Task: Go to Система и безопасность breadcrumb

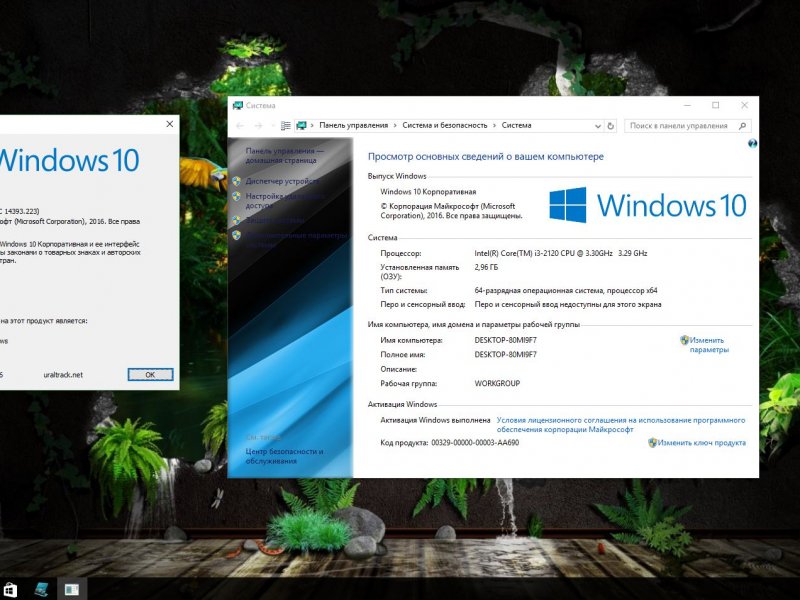Action: pyautogui.click(x=445, y=126)
